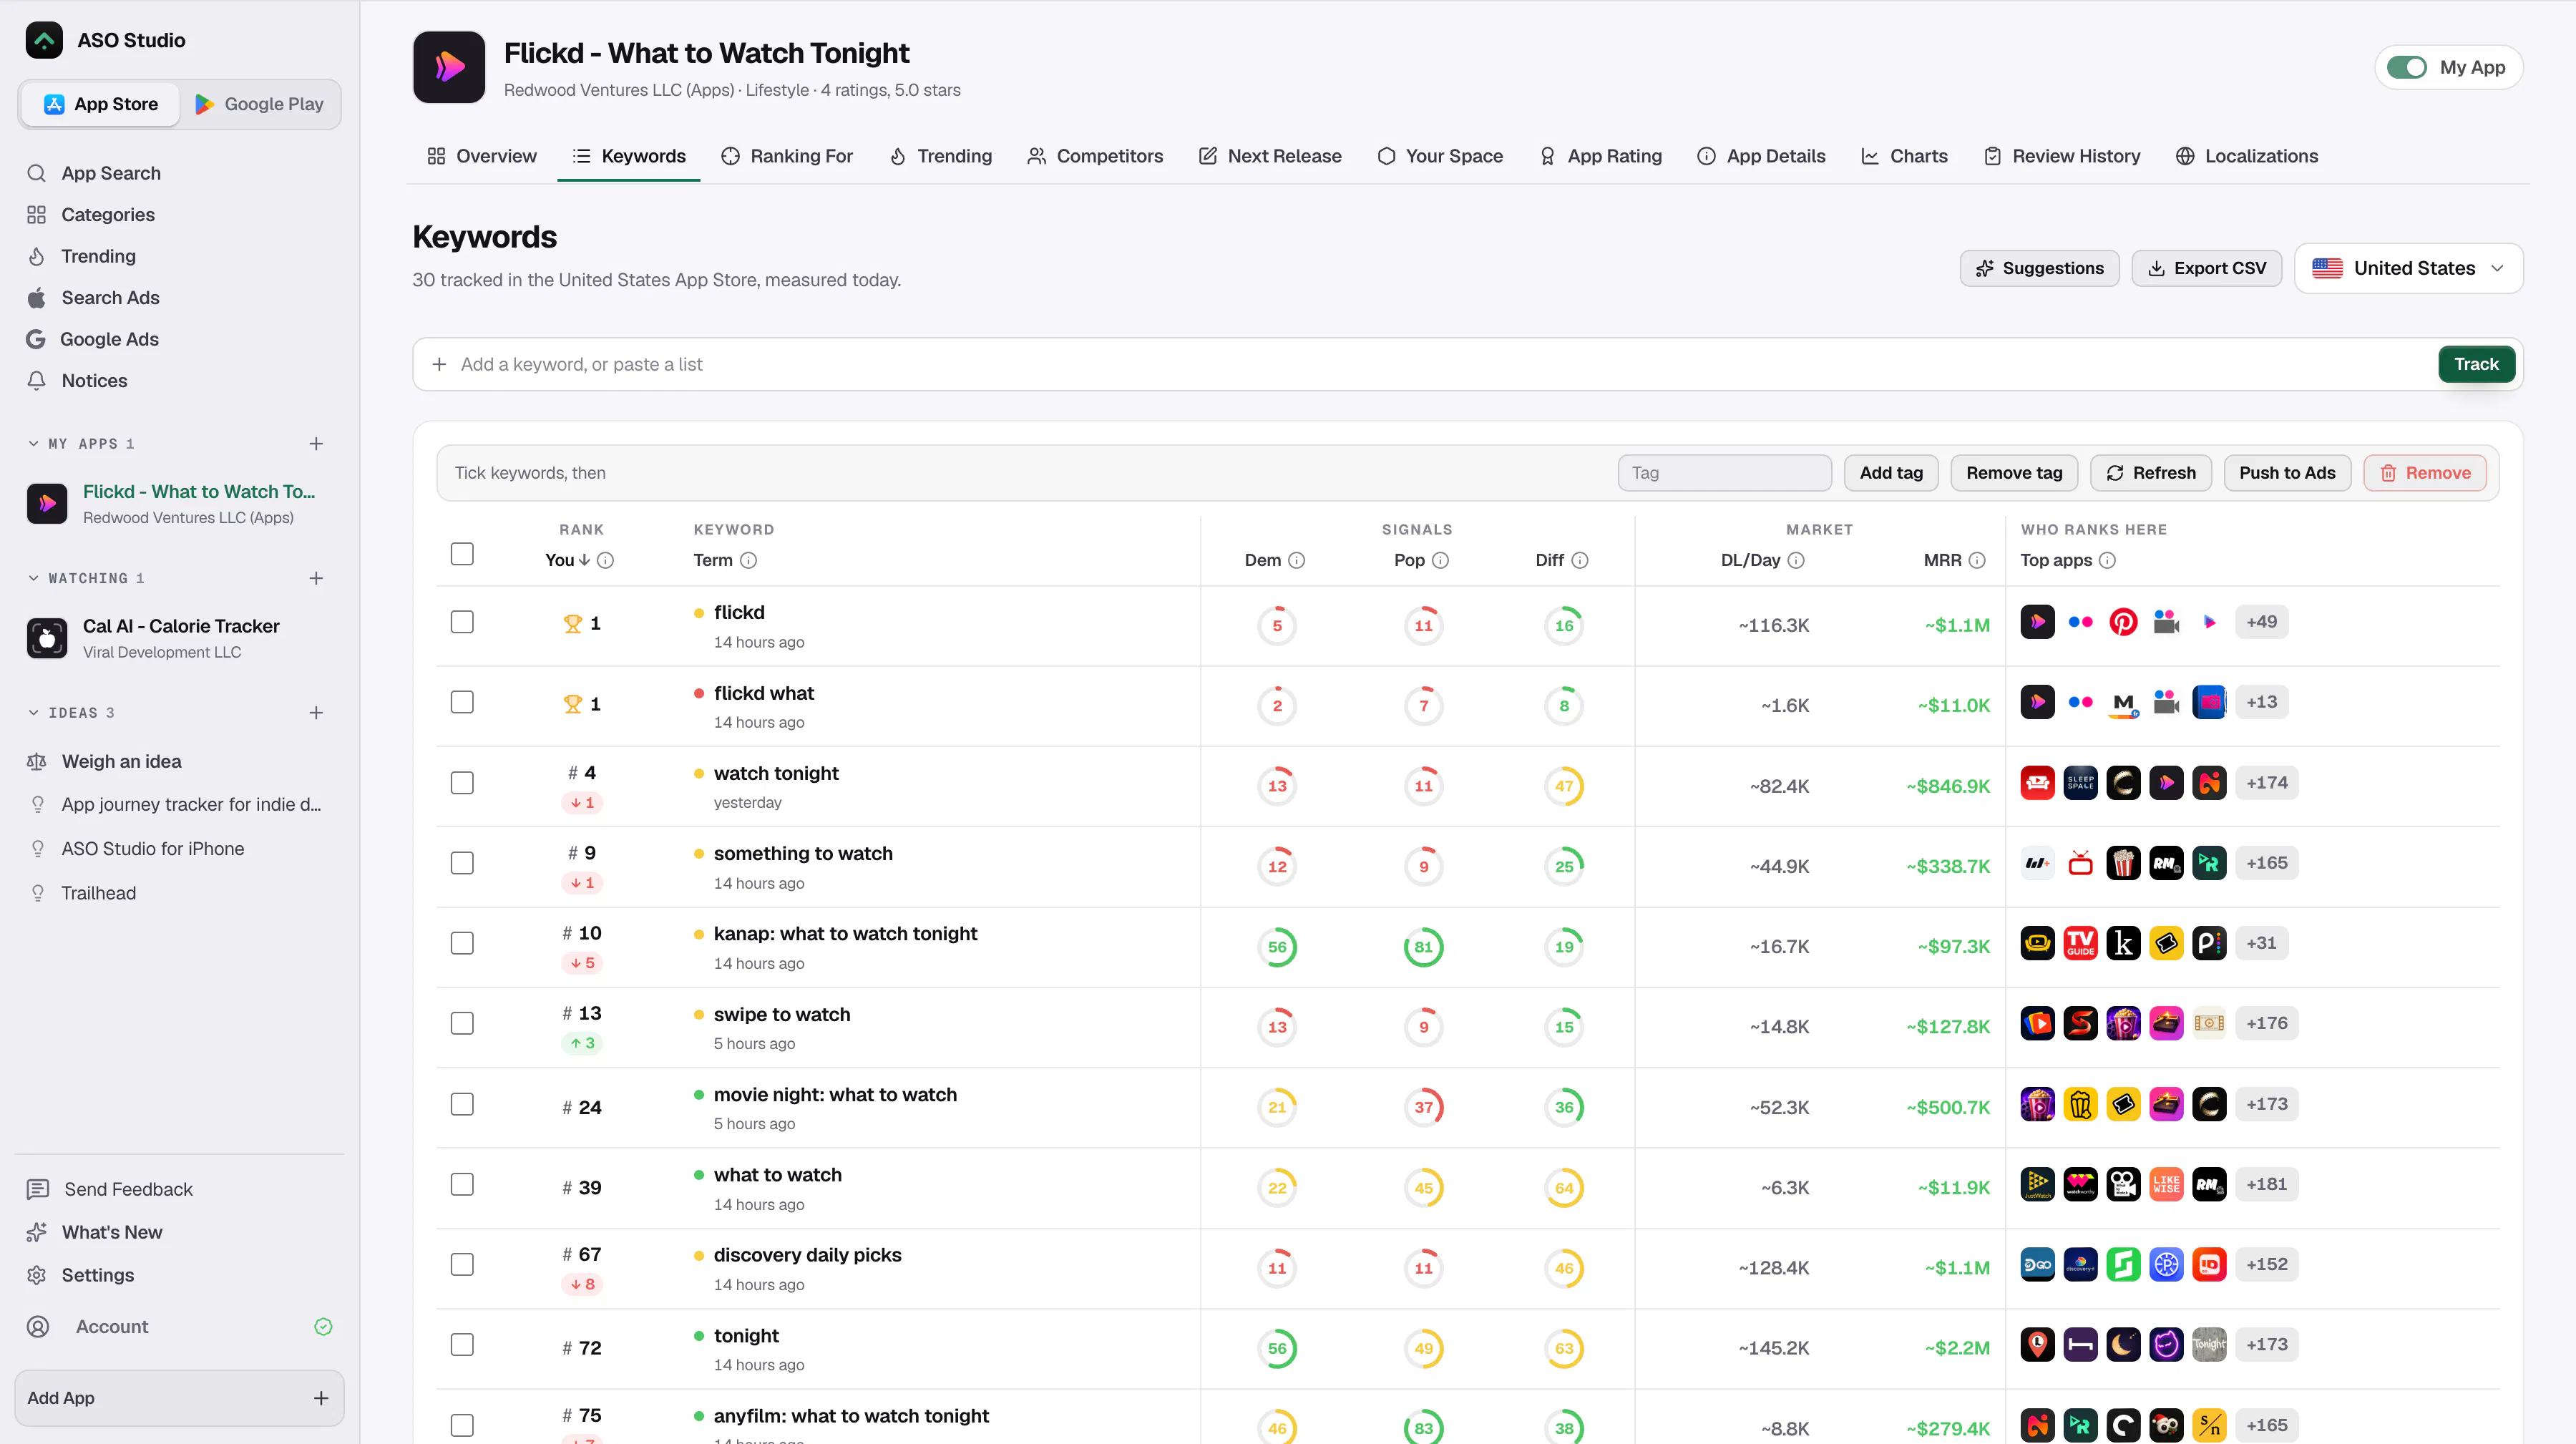Expand +49 more apps for flickd
This screenshot has width=2576, height=1444.
2261,622
